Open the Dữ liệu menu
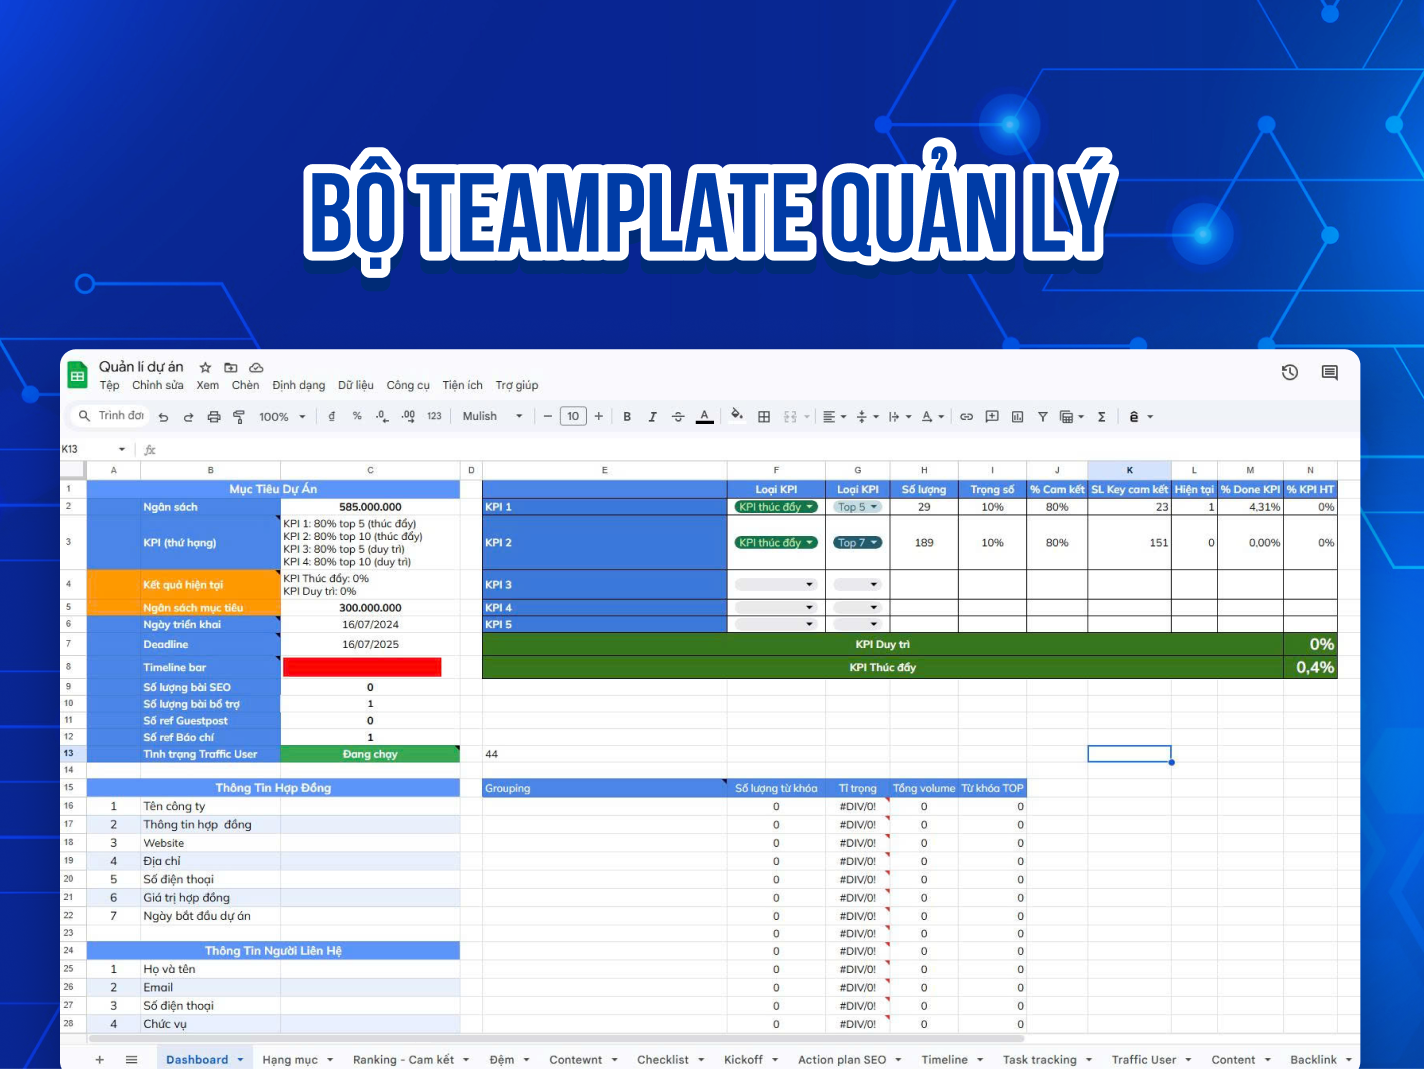 click(x=356, y=385)
